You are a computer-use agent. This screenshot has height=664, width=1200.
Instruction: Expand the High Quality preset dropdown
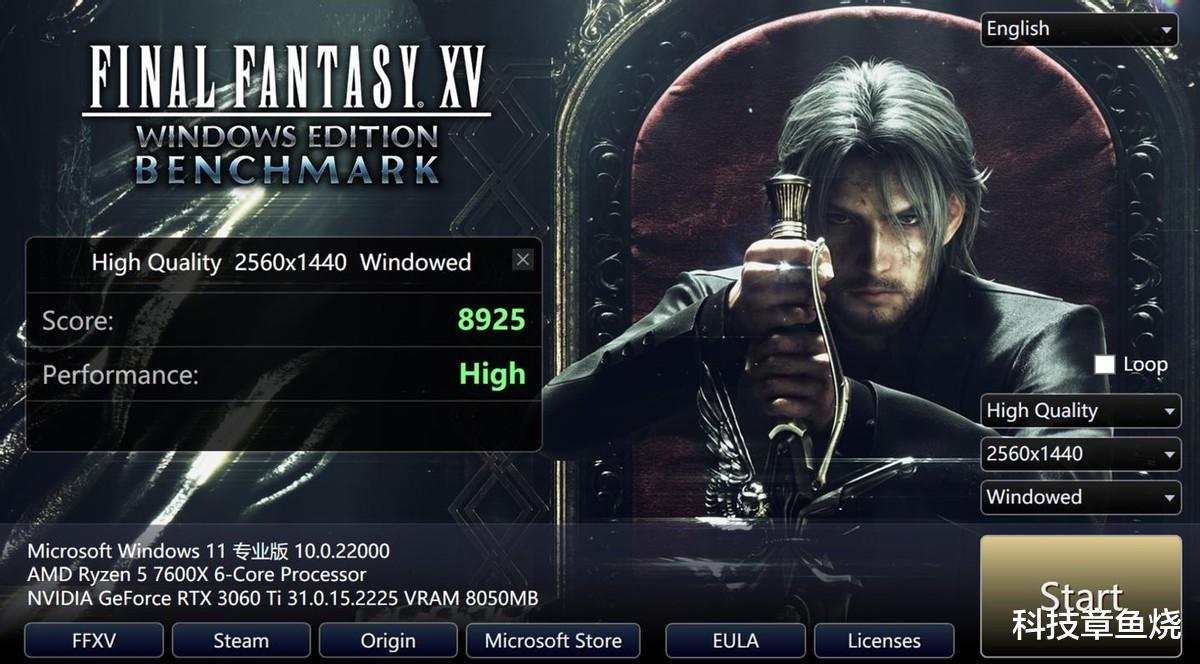tap(1081, 411)
